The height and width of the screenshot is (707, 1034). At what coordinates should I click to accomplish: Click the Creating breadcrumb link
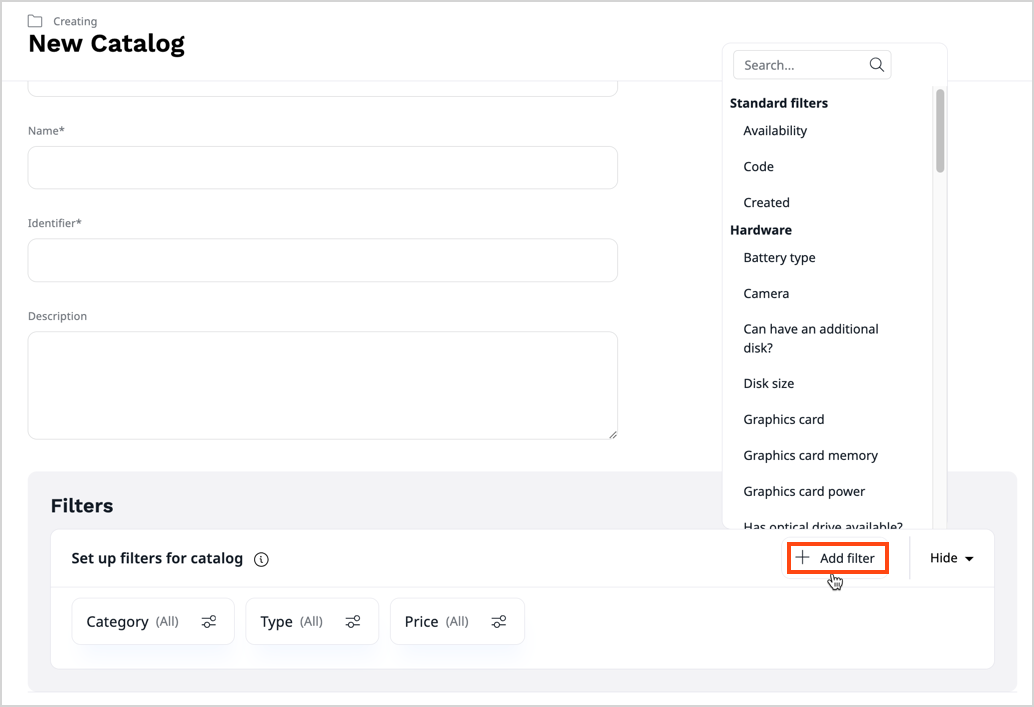(x=75, y=20)
